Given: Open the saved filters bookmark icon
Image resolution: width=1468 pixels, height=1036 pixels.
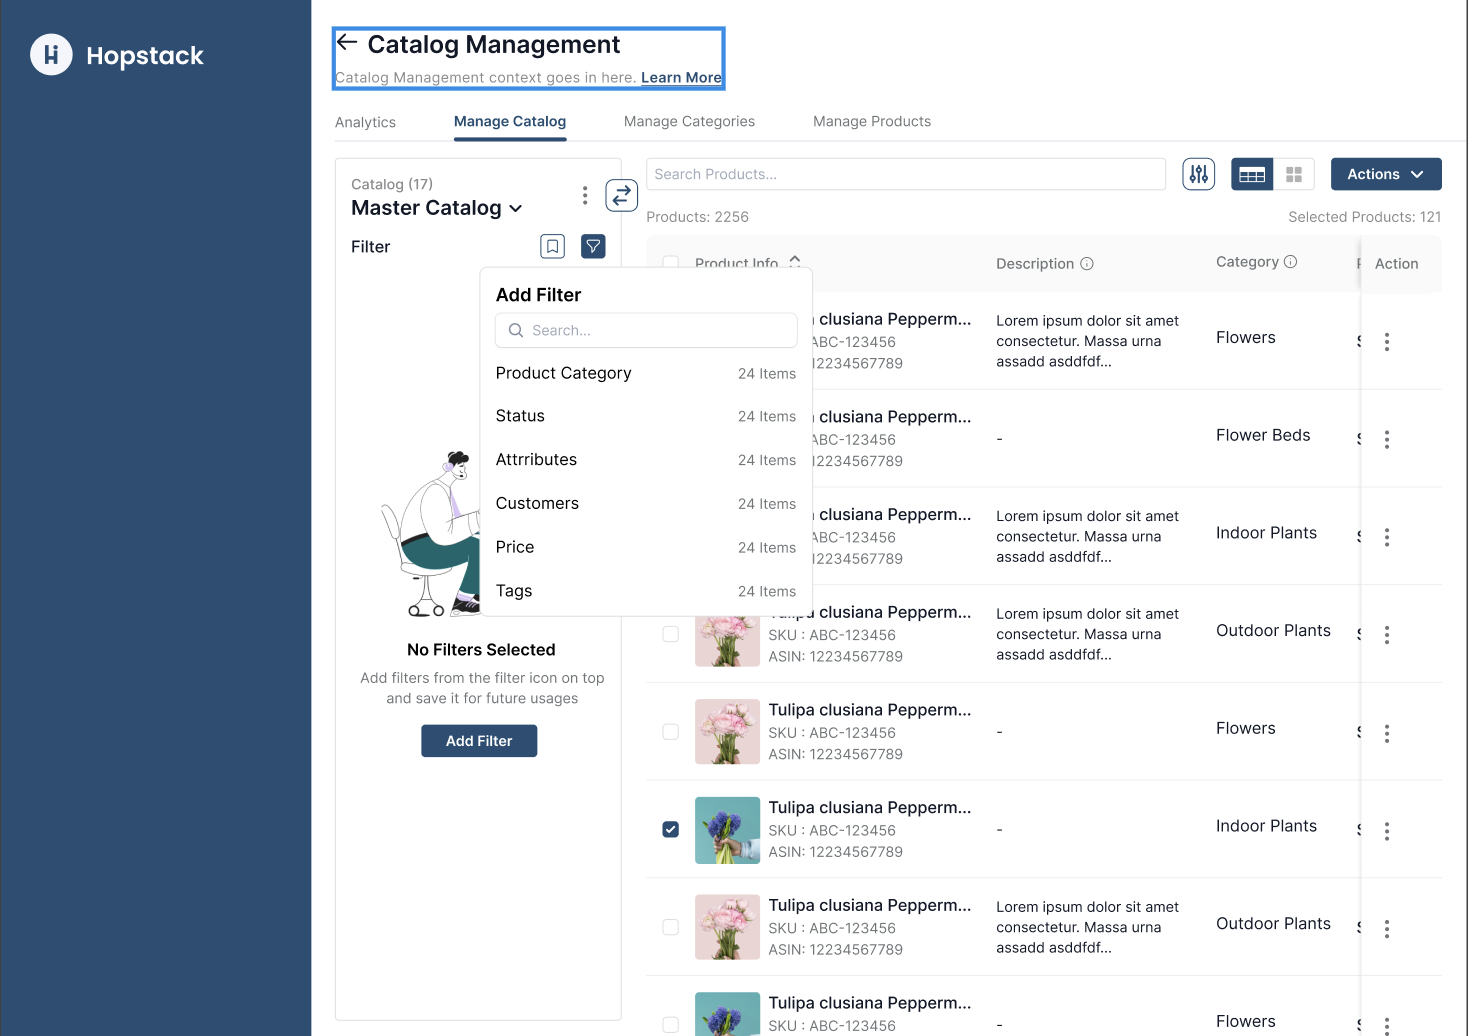Looking at the screenshot, I should click(x=552, y=246).
